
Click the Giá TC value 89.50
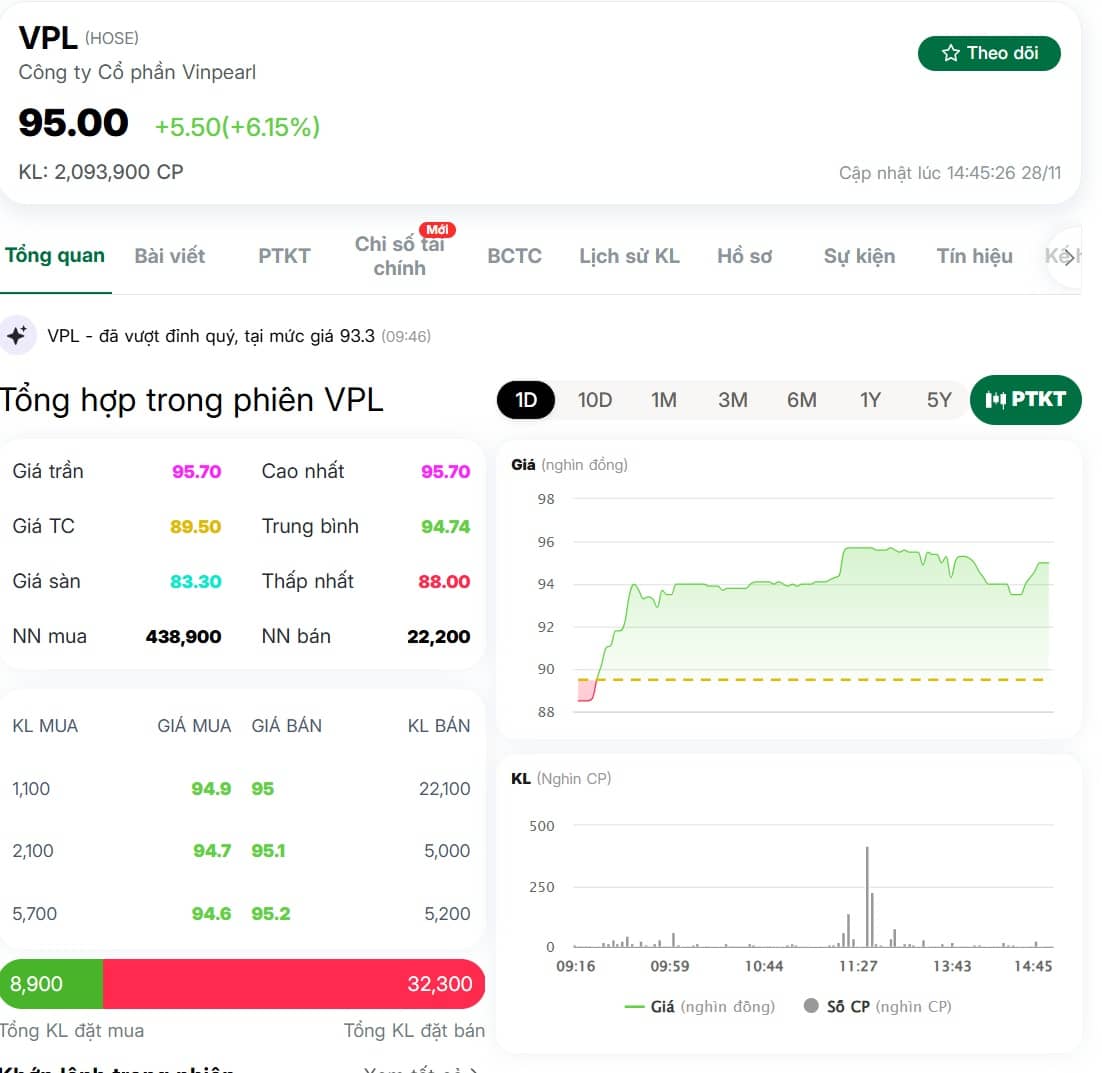tap(195, 526)
